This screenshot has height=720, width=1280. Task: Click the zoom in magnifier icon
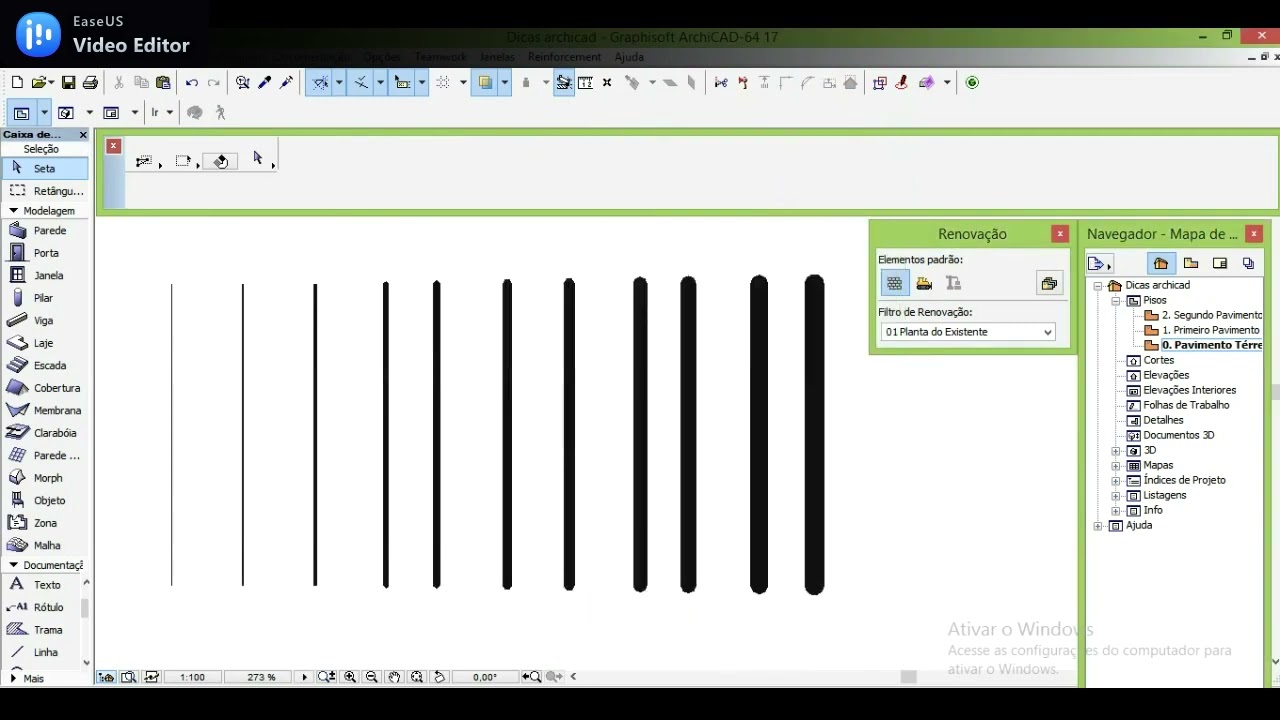[x=350, y=677]
